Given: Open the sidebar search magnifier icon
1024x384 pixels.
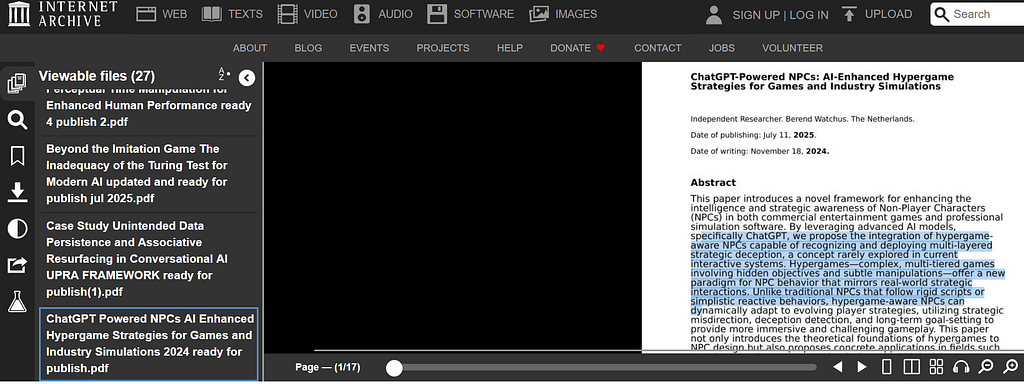Looking at the screenshot, I should [17, 120].
